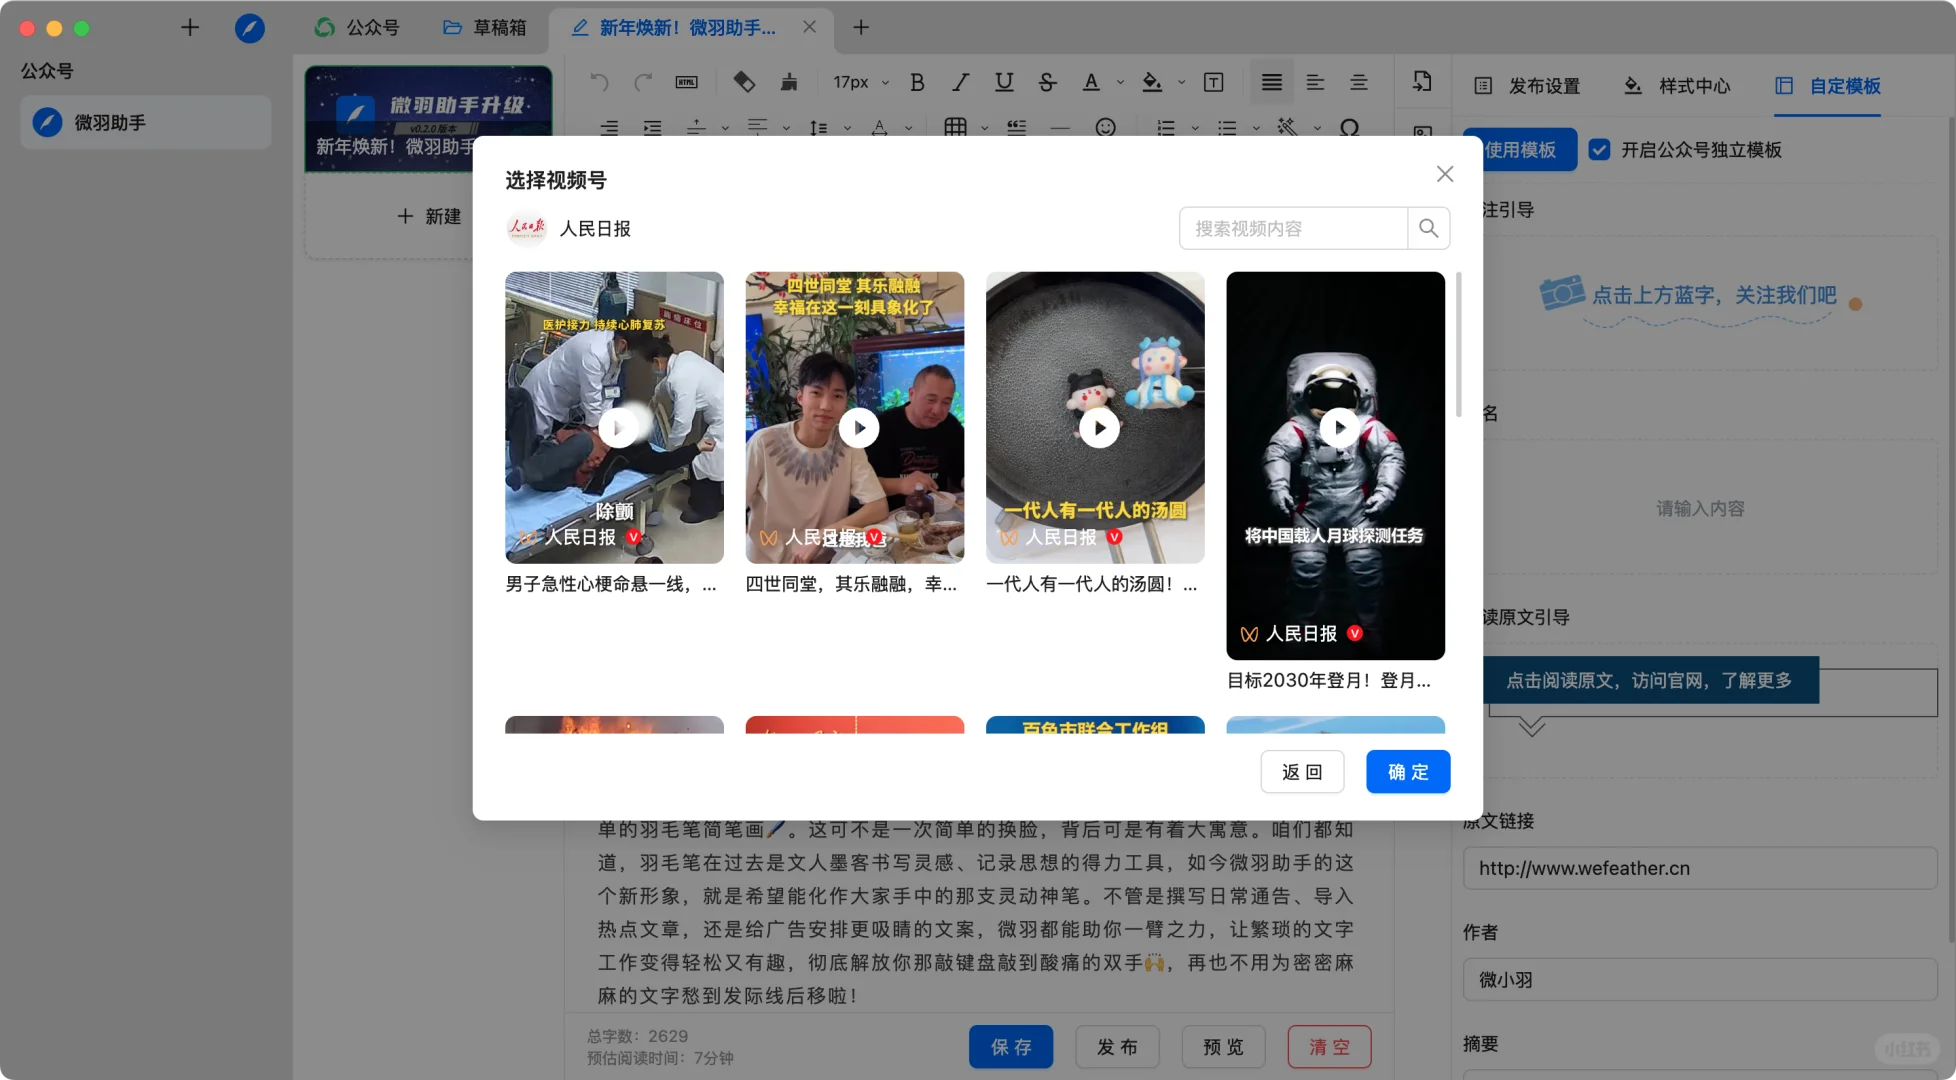Image resolution: width=1956 pixels, height=1080 pixels.
Task: Click the format painter brush icon
Action: [x=789, y=82]
